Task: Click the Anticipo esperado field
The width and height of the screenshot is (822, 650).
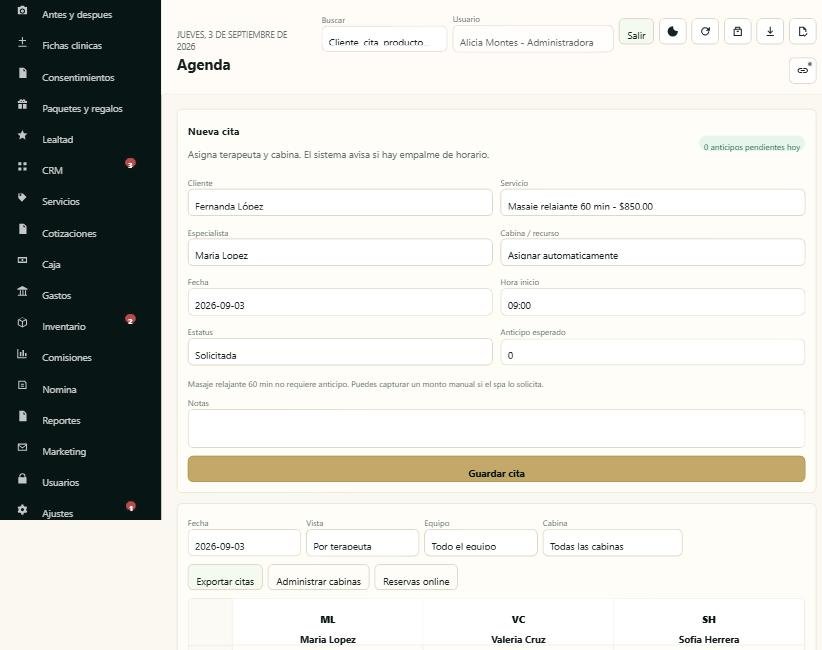Action: (652, 352)
